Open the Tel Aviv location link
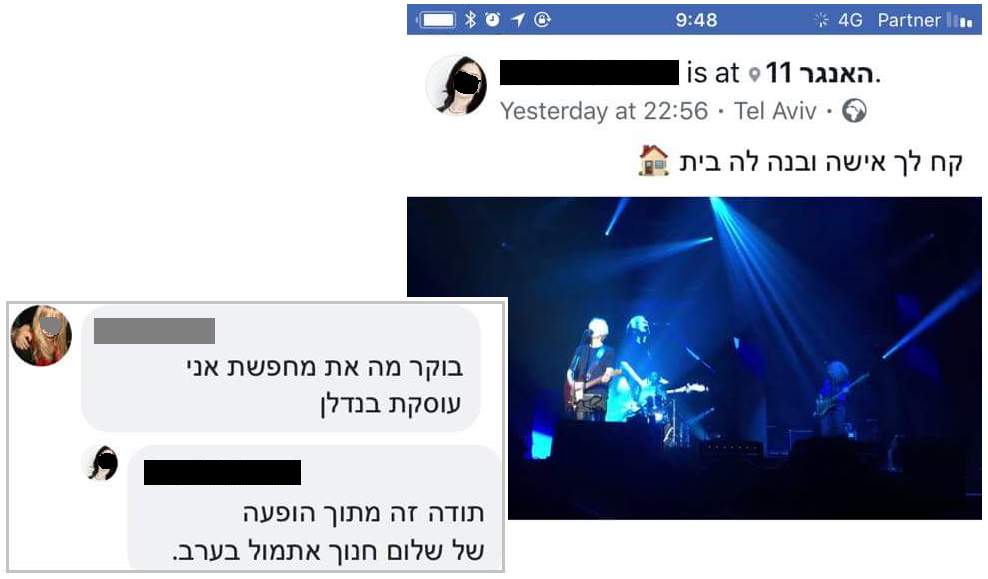Viewport: 988px width, 579px height. [775, 111]
